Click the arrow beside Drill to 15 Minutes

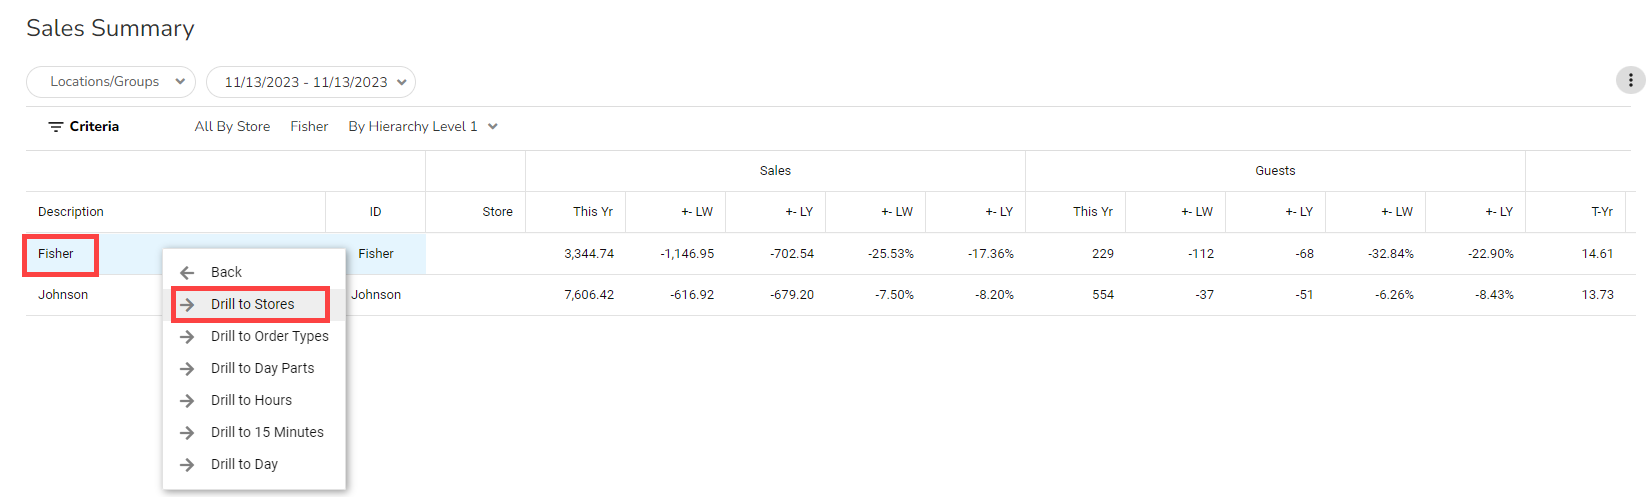coord(187,433)
